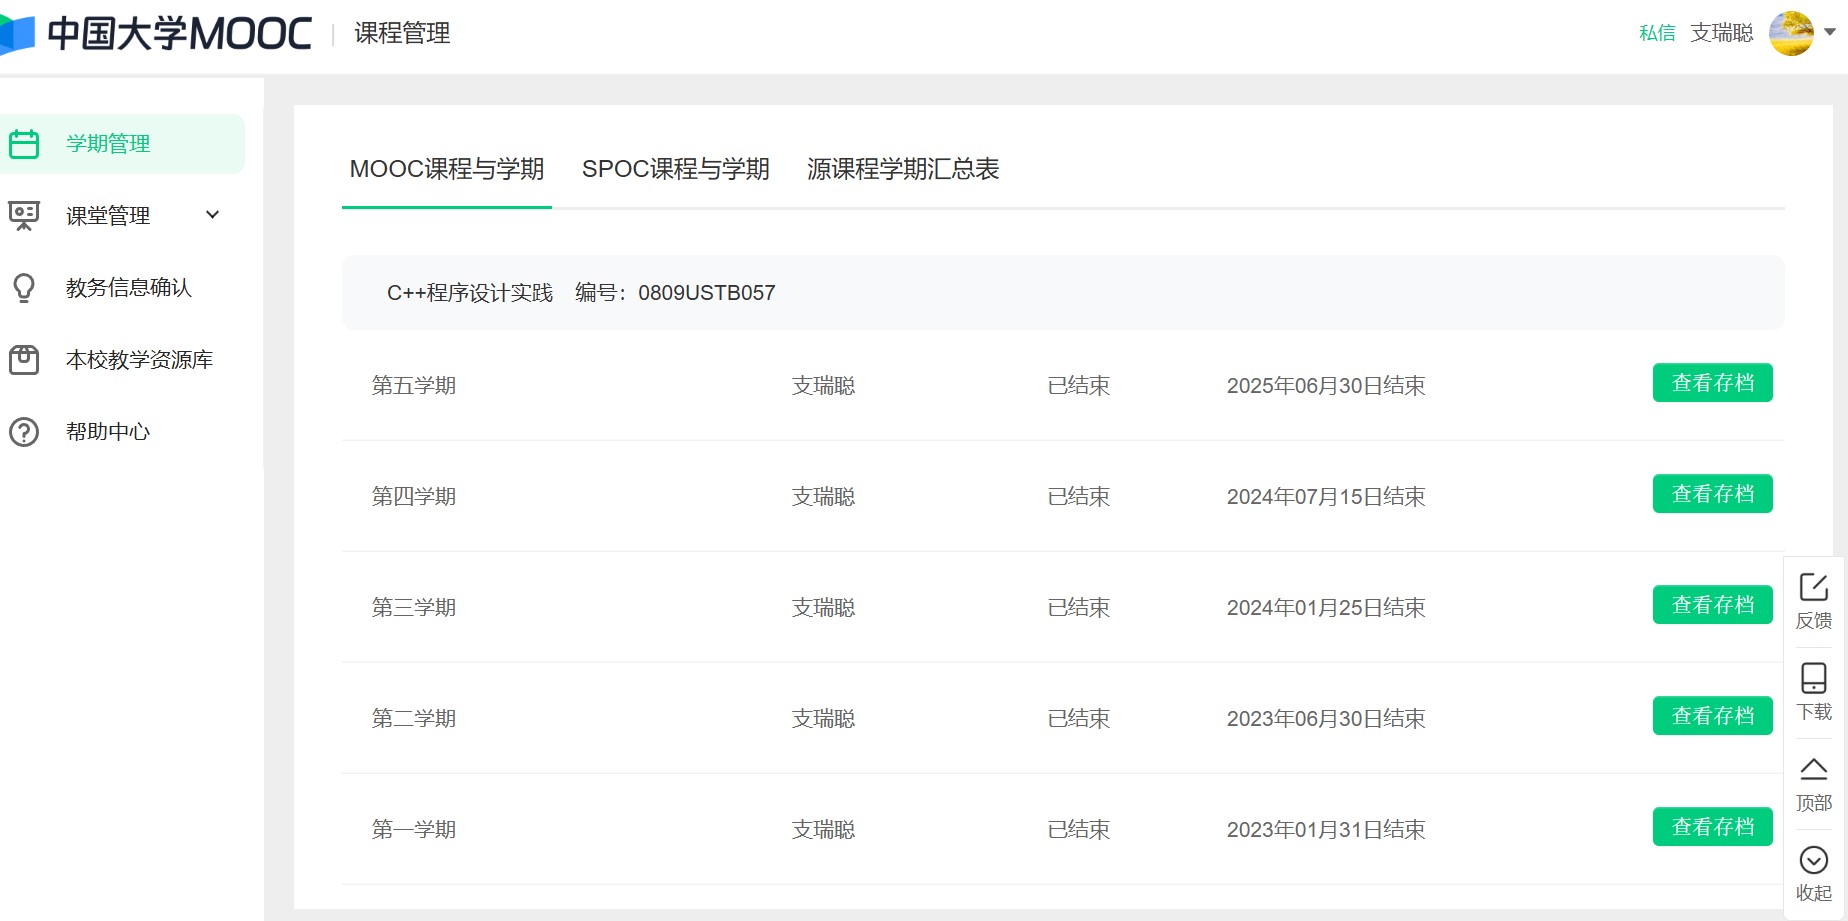
Task: Open the user avatar dropdown arrow
Action: coord(1830,32)
